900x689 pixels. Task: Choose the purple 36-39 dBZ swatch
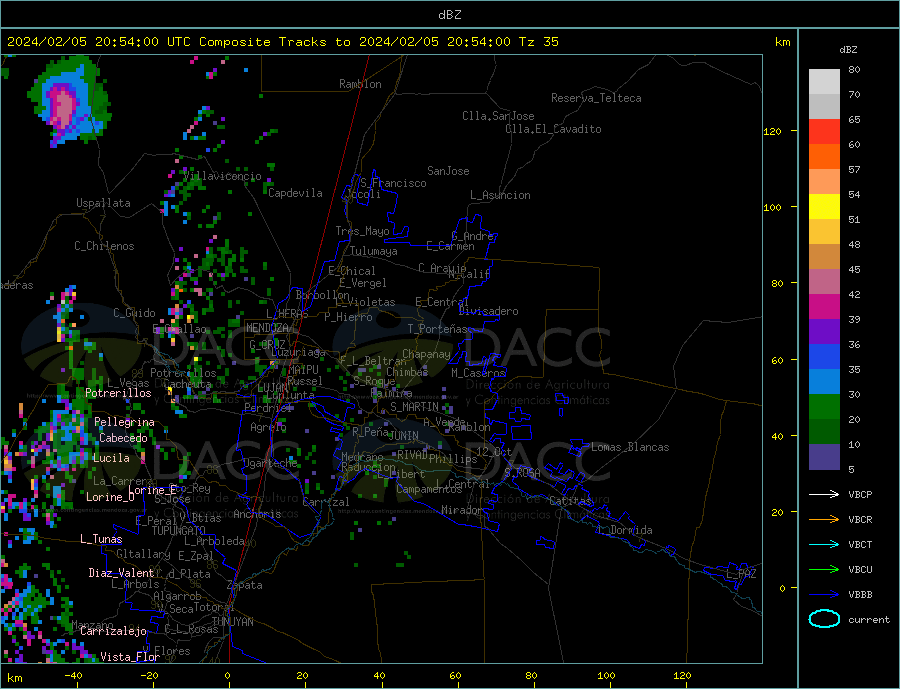point(824,332)
